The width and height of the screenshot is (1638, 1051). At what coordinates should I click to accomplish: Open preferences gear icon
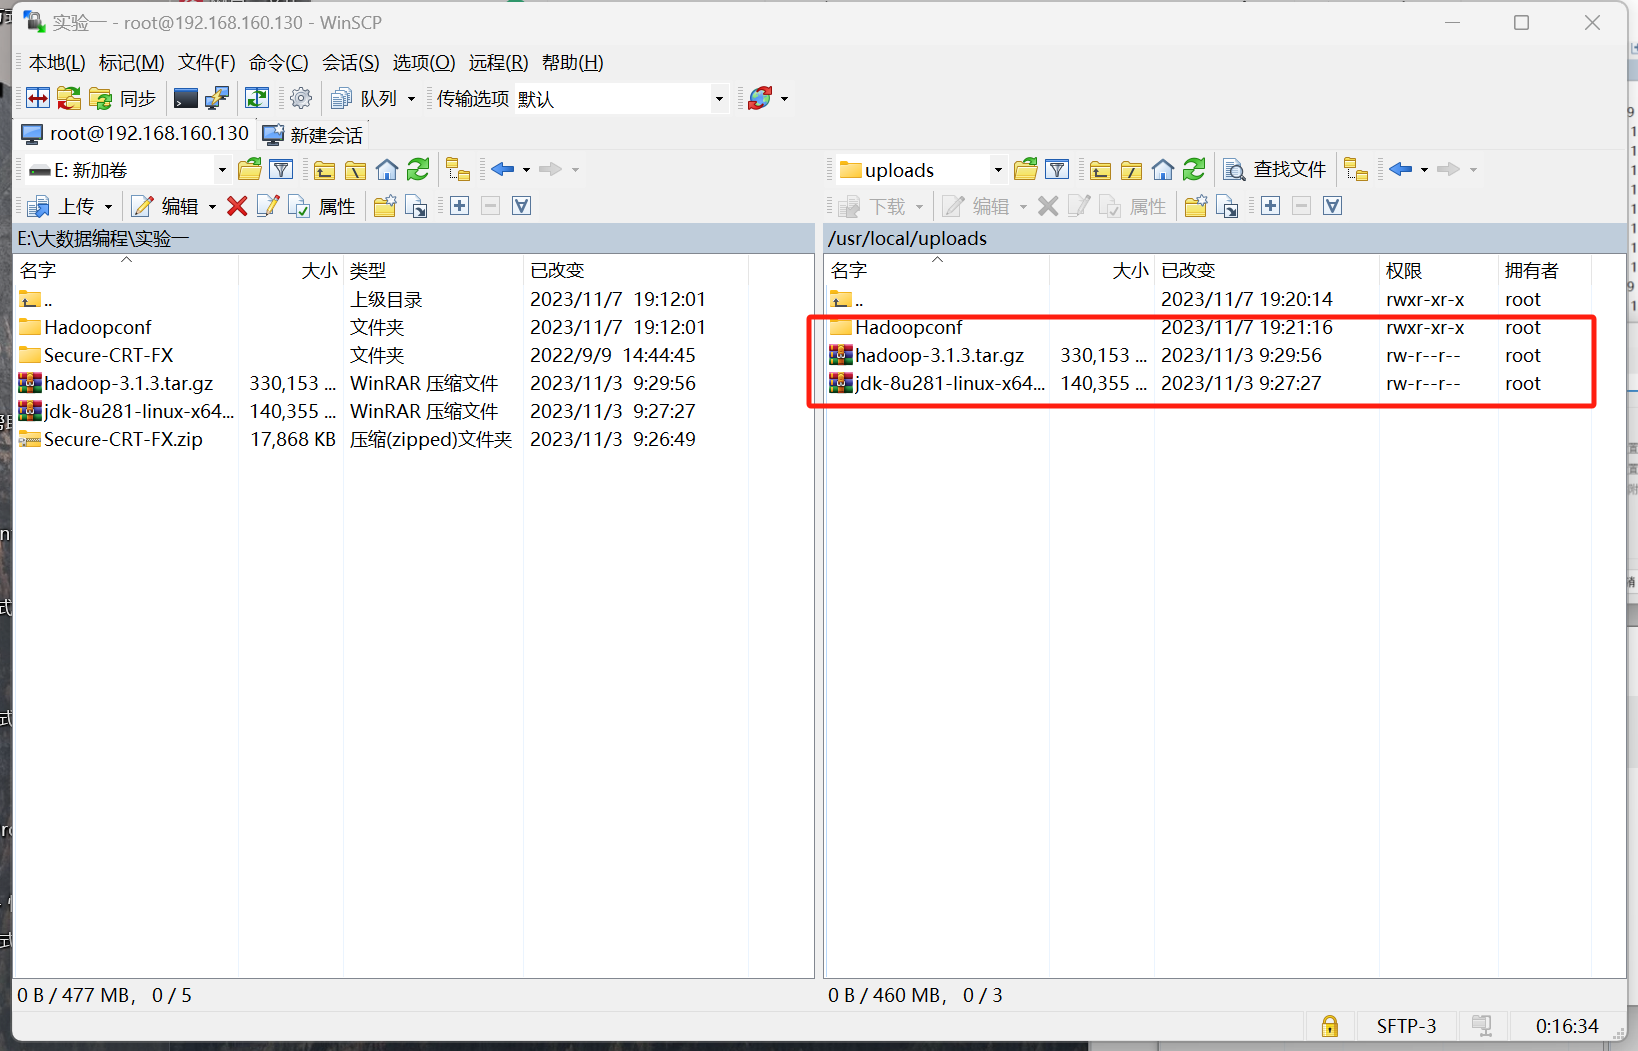[301, 98]
